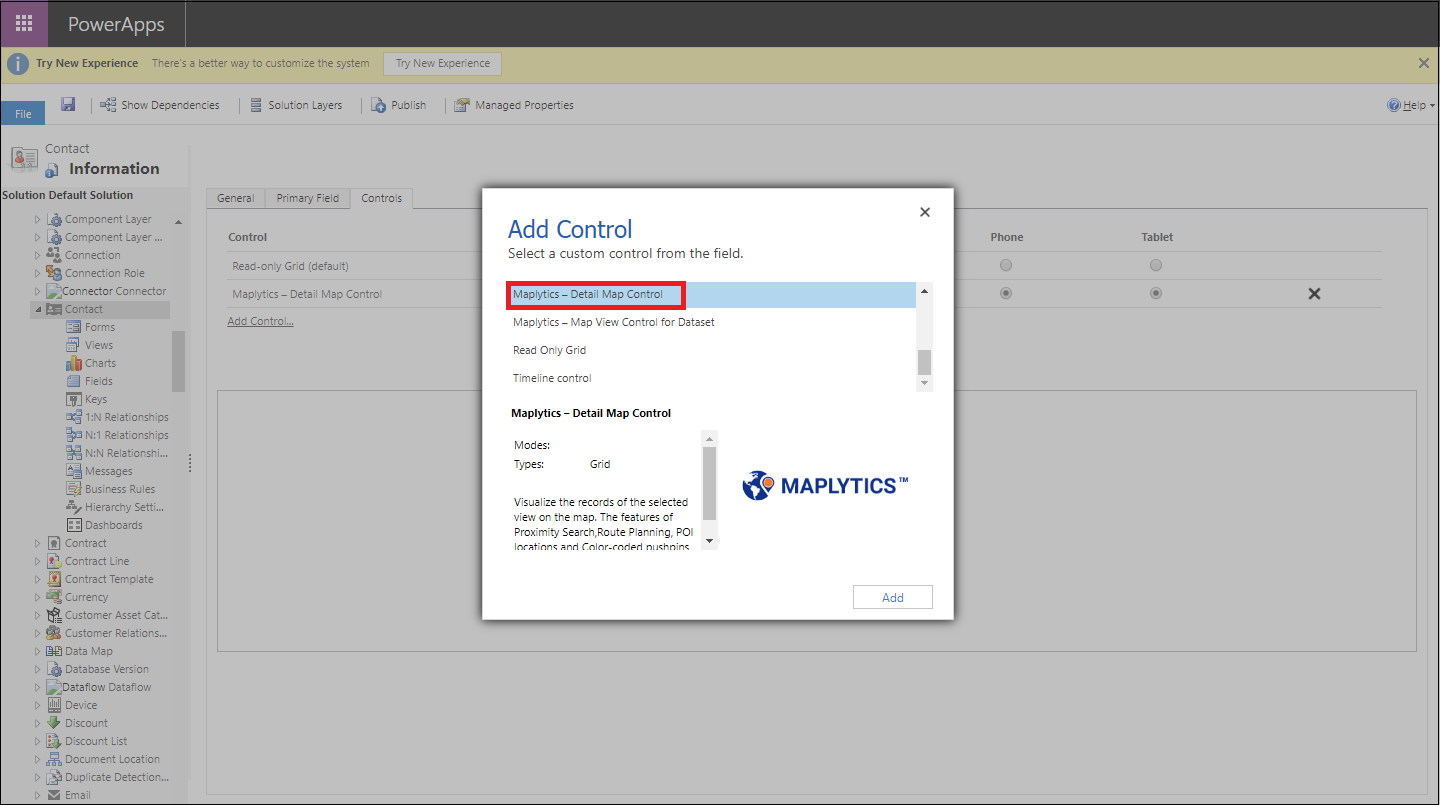
Task: Click the Charts icon under Contact
Action: click(x=74, y=363)
